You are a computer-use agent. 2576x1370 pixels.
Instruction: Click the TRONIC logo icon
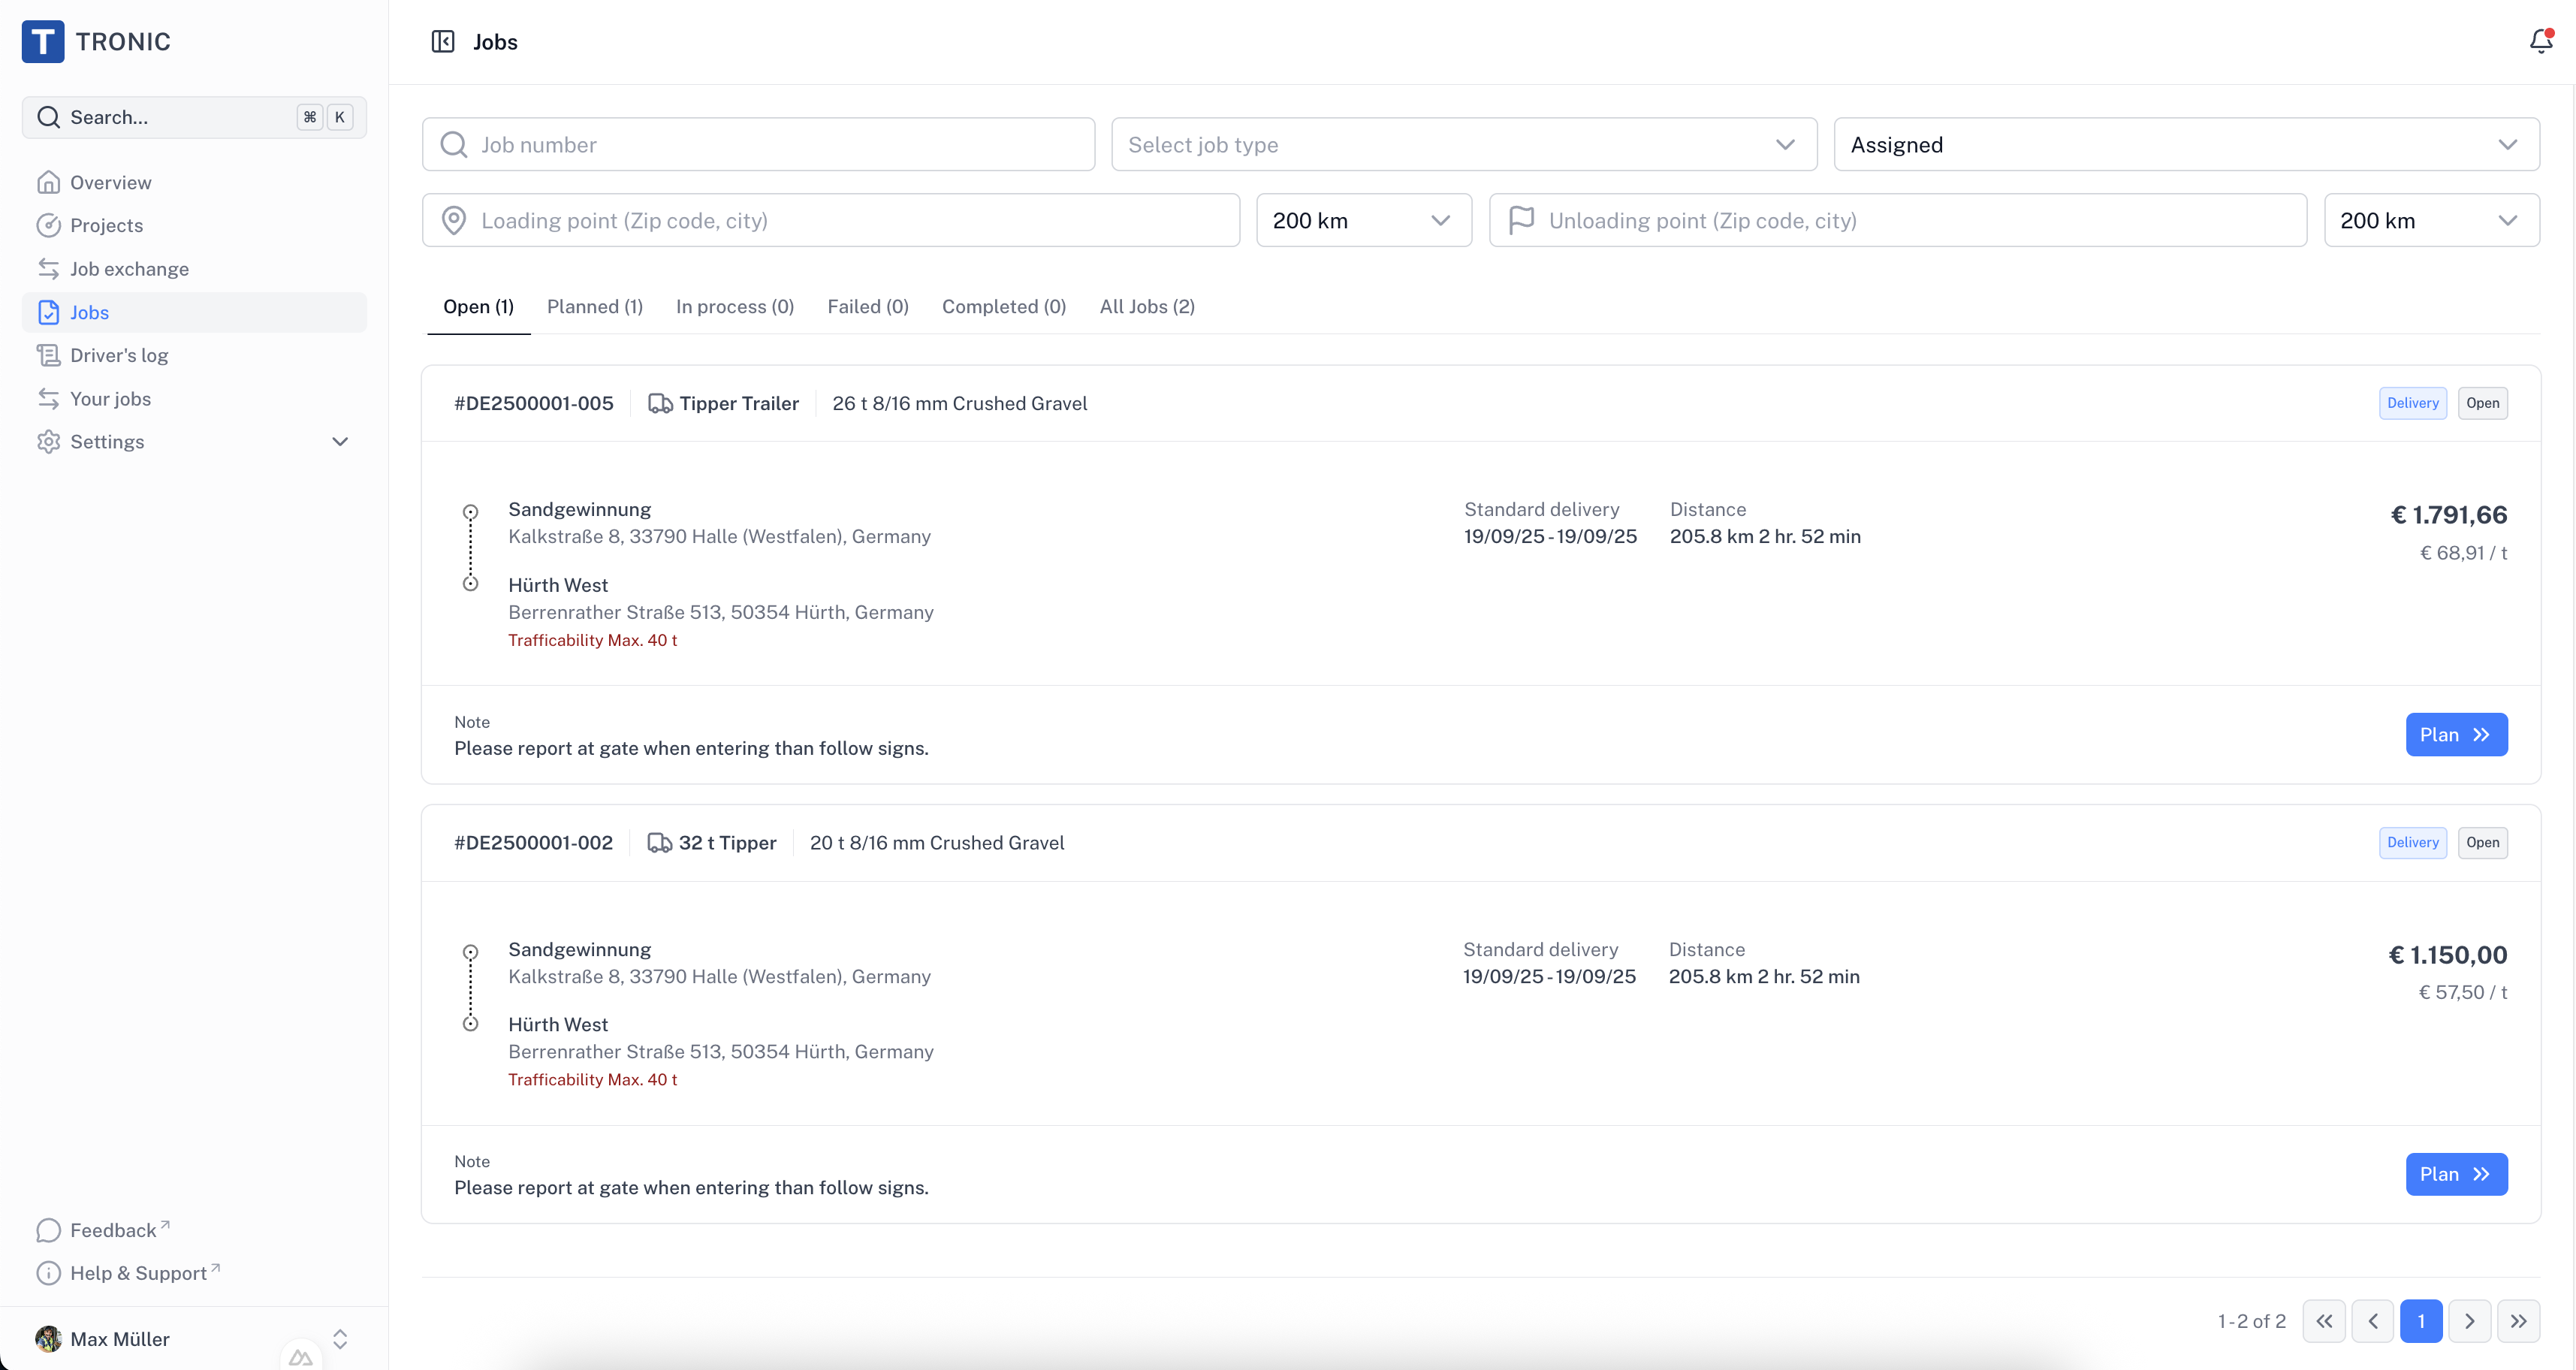43,41
